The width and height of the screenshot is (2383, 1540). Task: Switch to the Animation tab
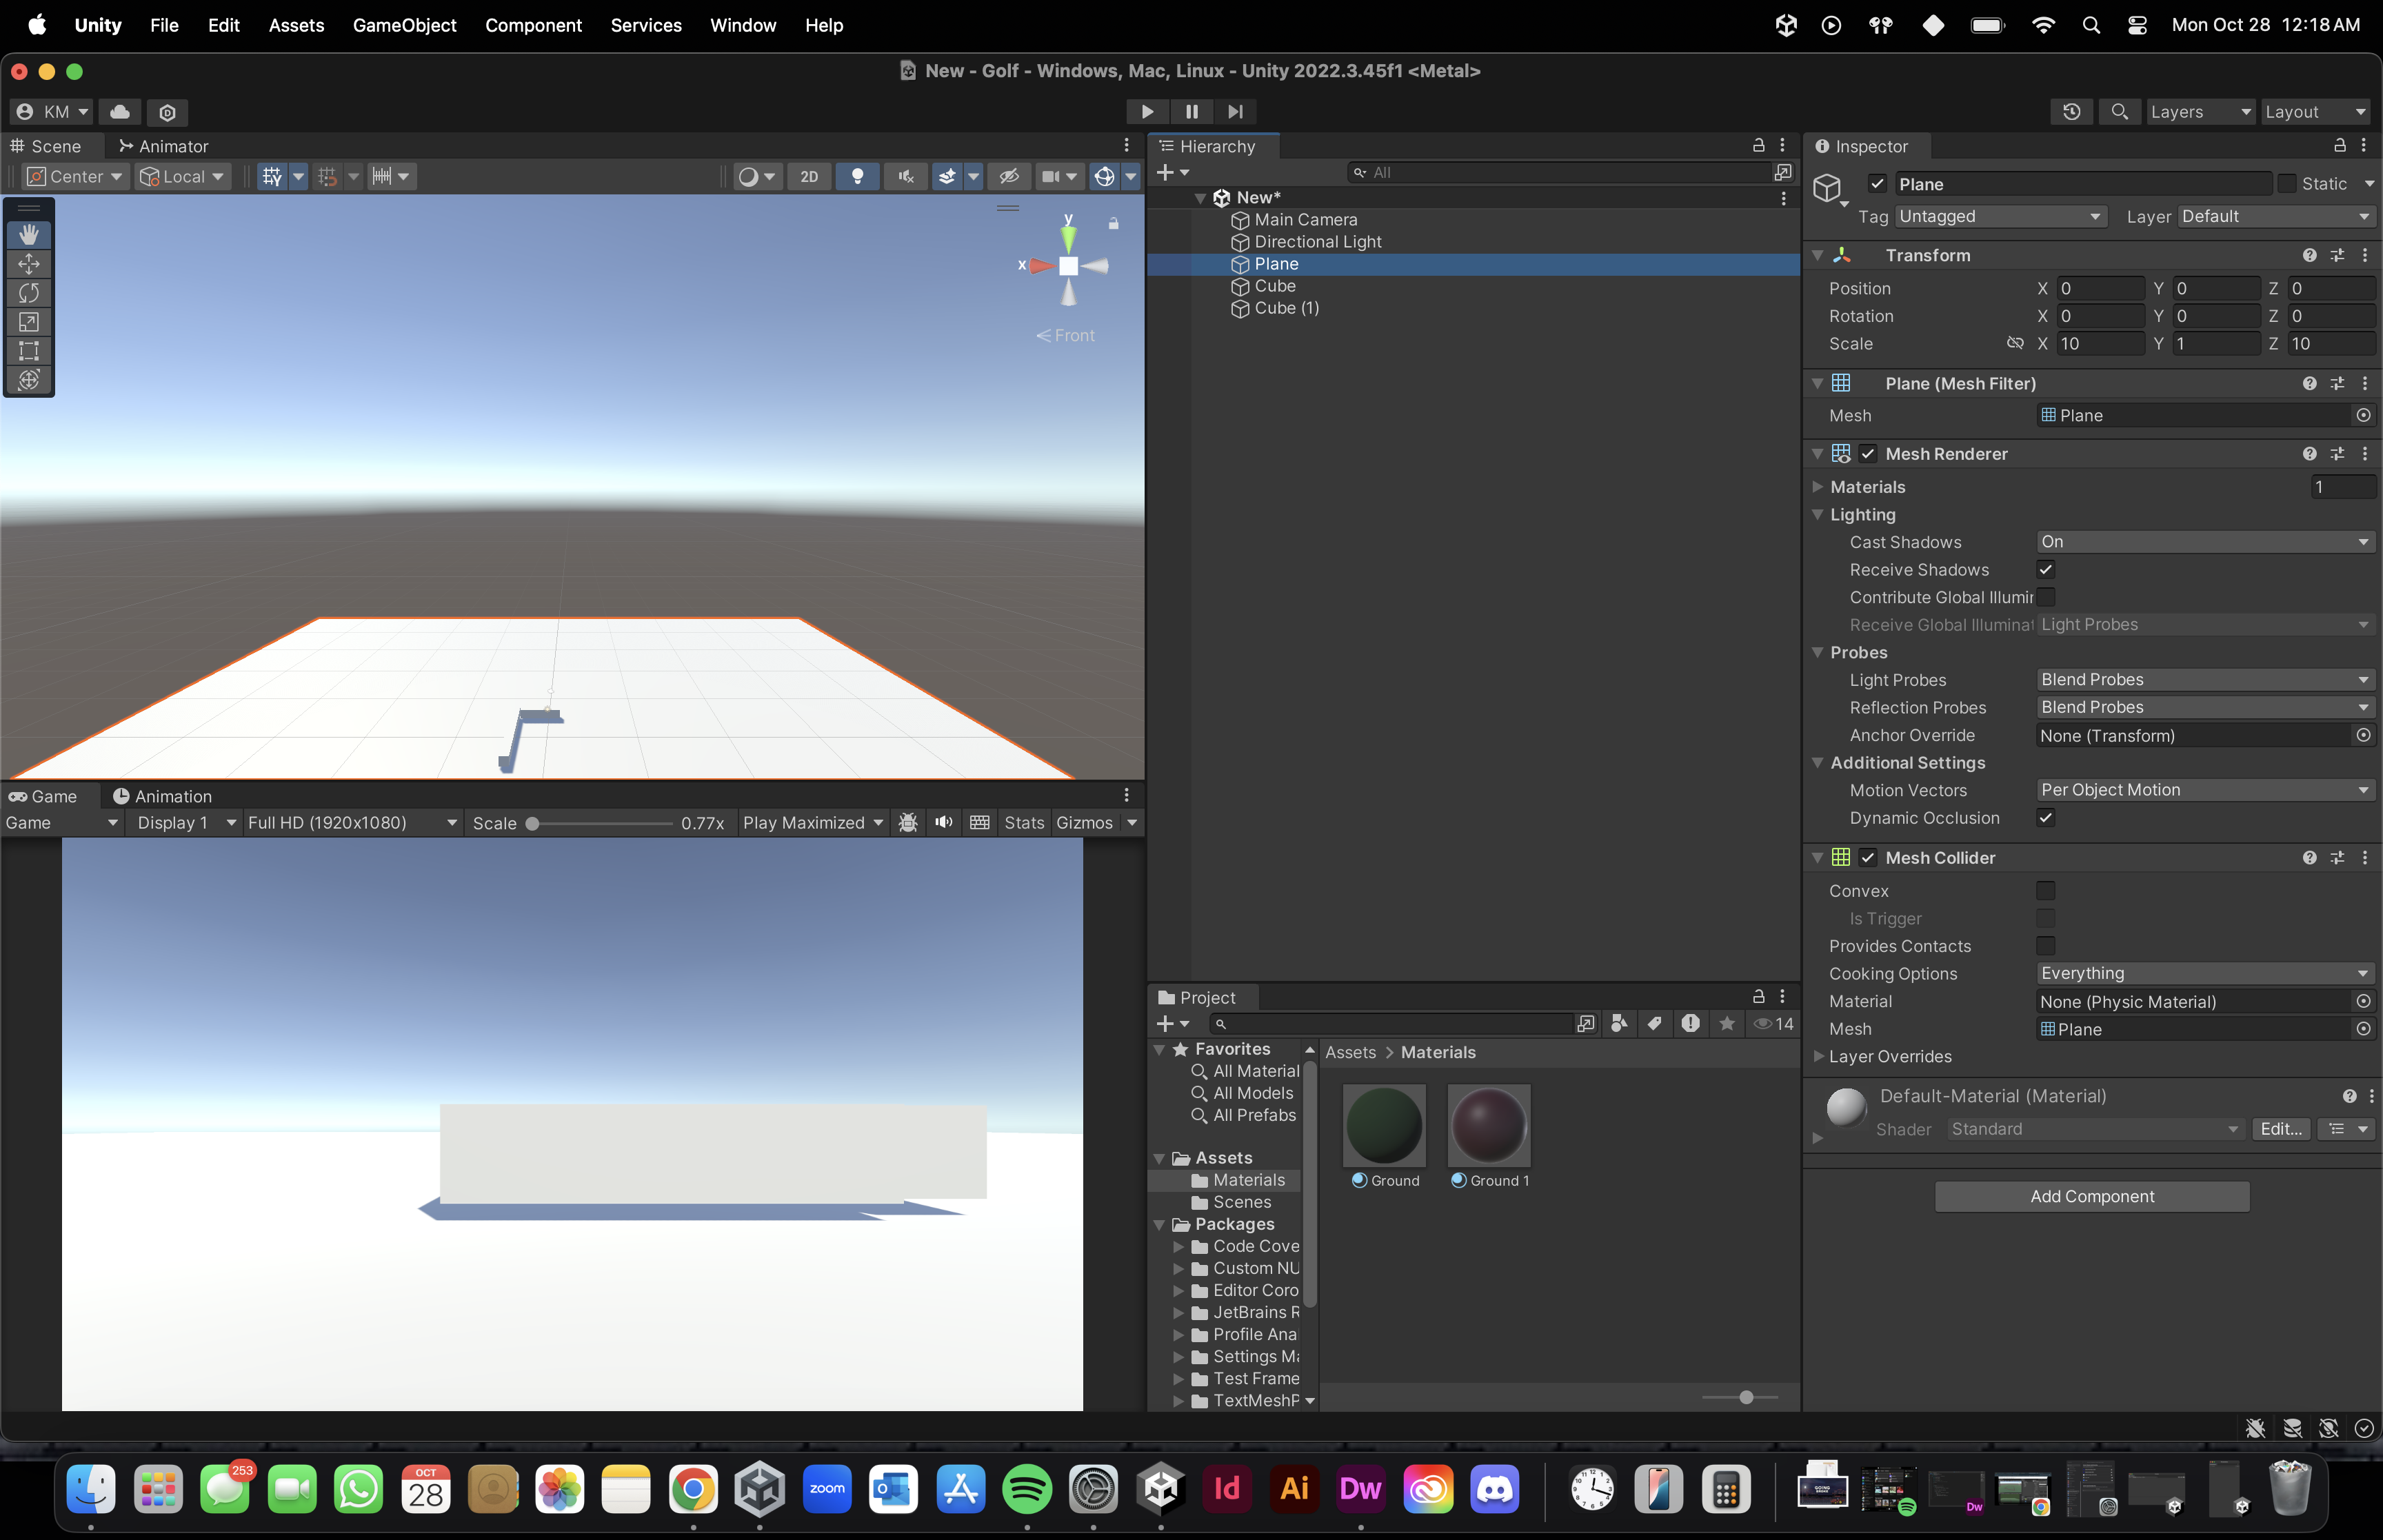point(162,796)
